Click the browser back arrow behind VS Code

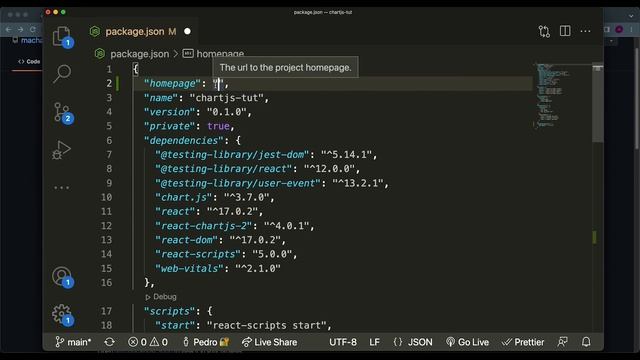coord(9,29)
